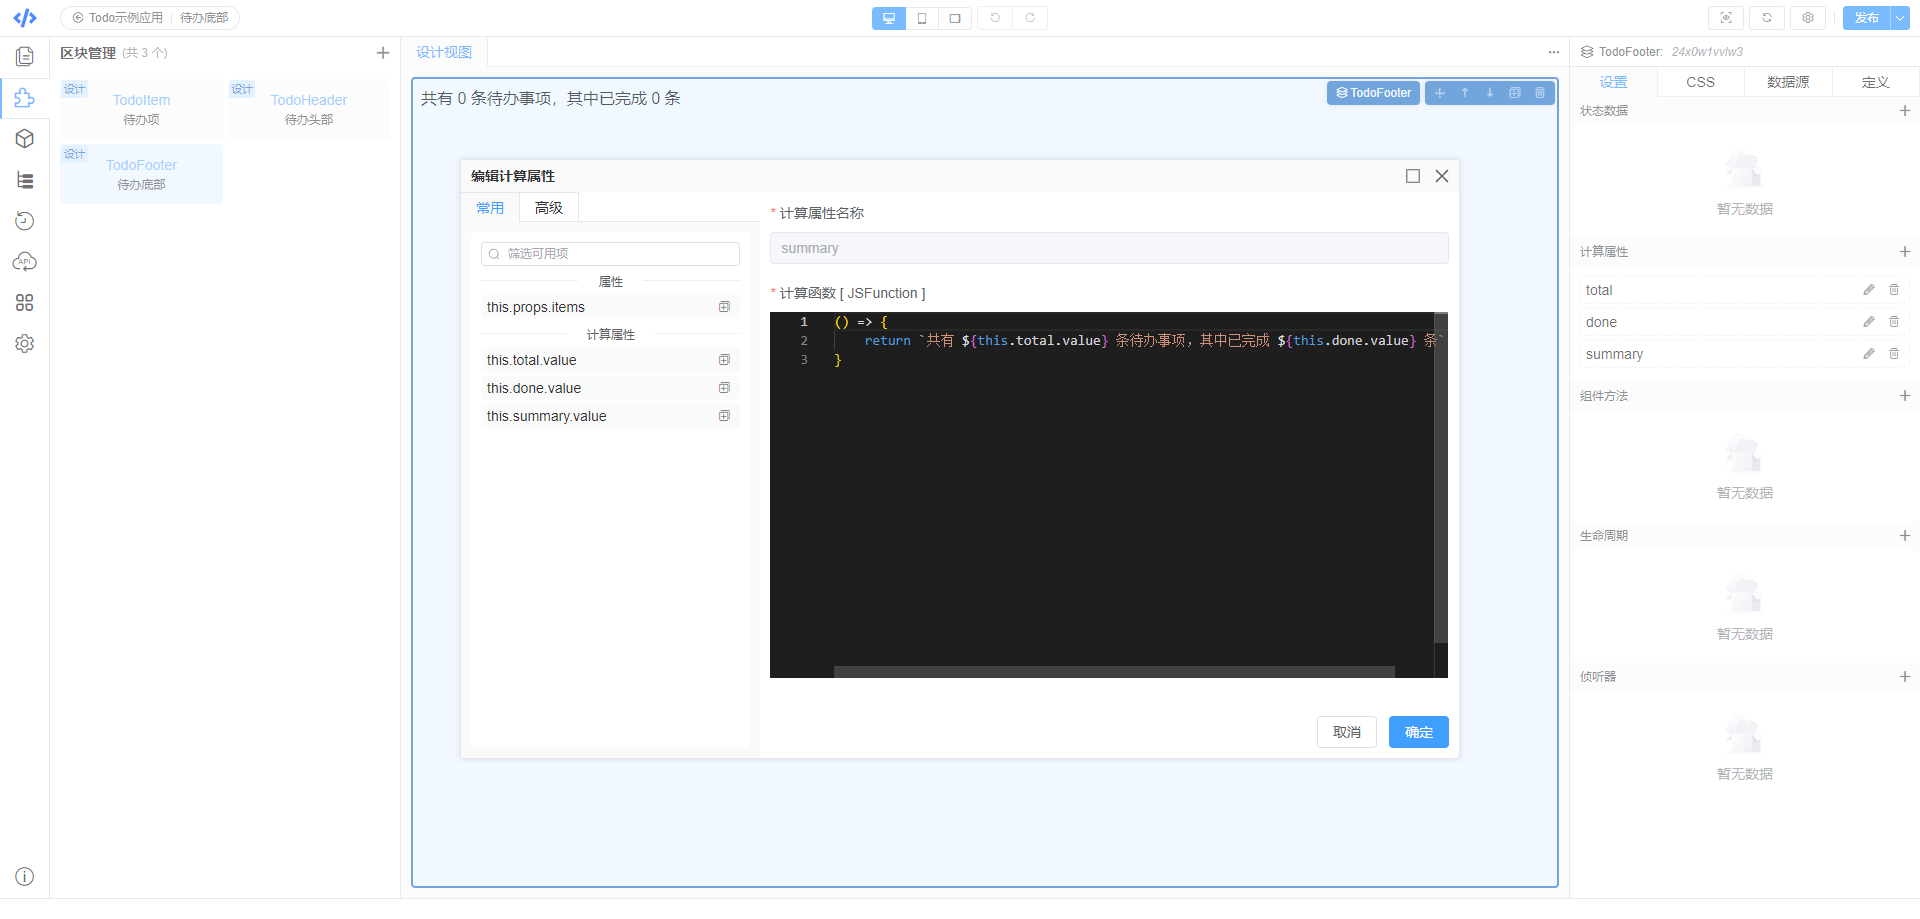Switch to mobile phone preview mode
Viewport: 1920px width, 919px height.
(x=922, y=18)
